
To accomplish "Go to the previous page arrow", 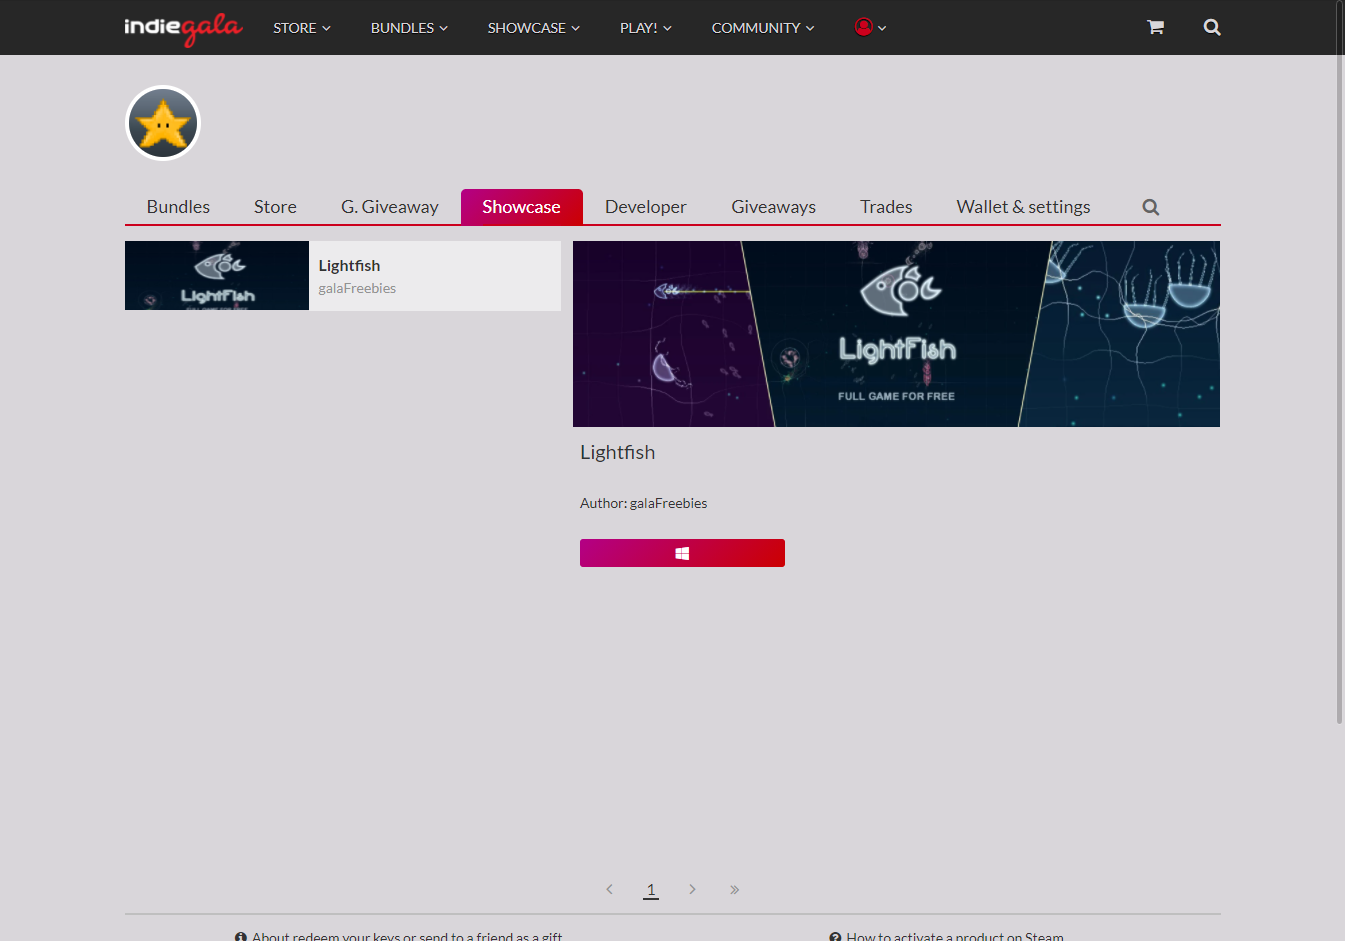I will click(609, 889).
